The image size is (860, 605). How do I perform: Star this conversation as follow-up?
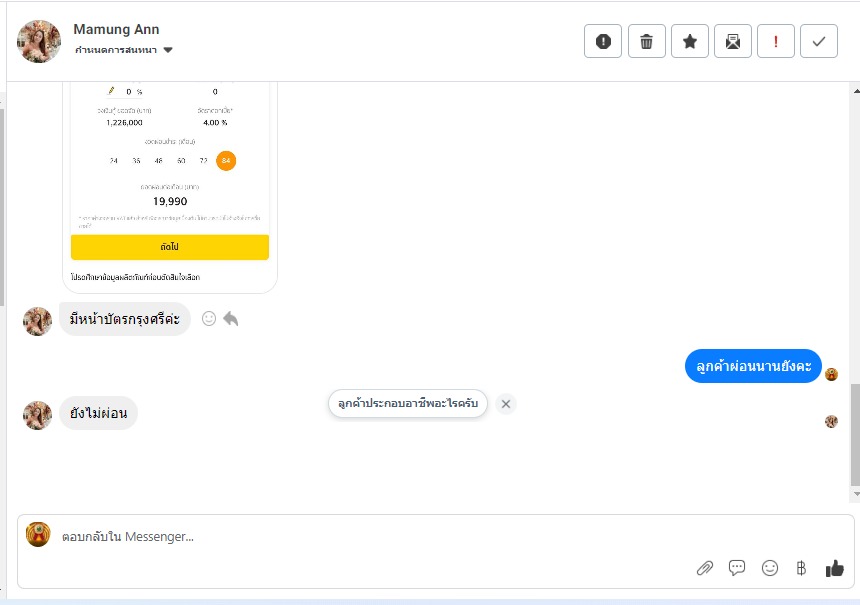tap(690, 41)
